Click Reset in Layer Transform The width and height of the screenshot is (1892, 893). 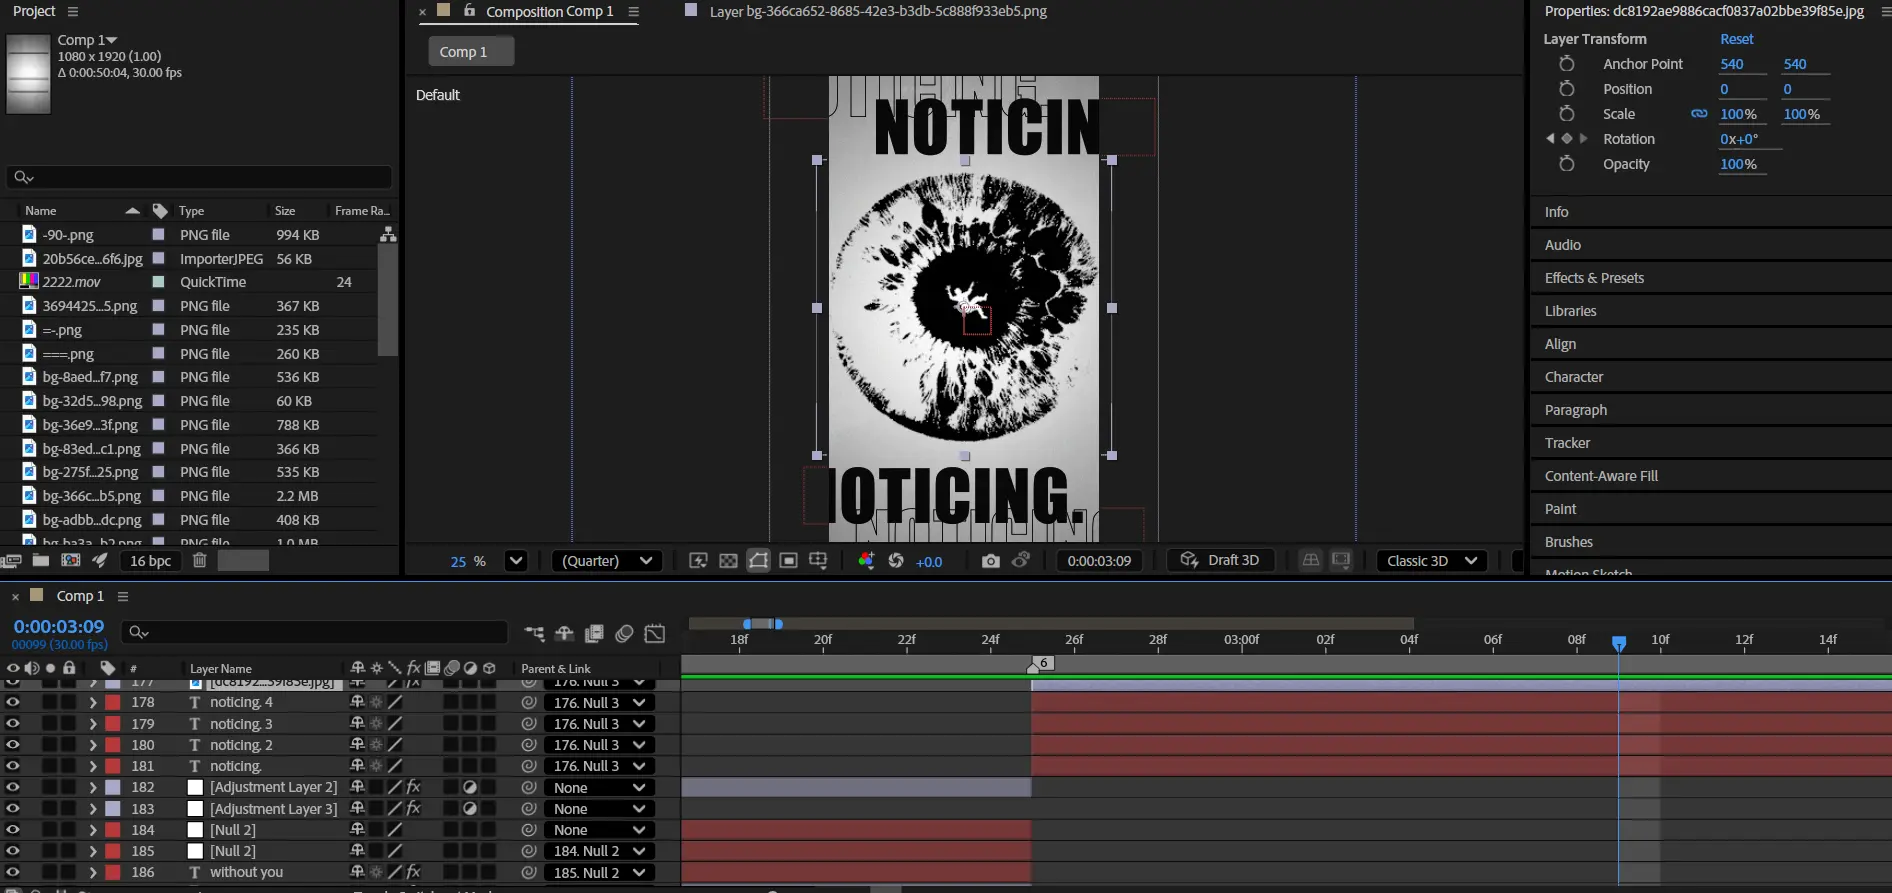coord(1736,39)
